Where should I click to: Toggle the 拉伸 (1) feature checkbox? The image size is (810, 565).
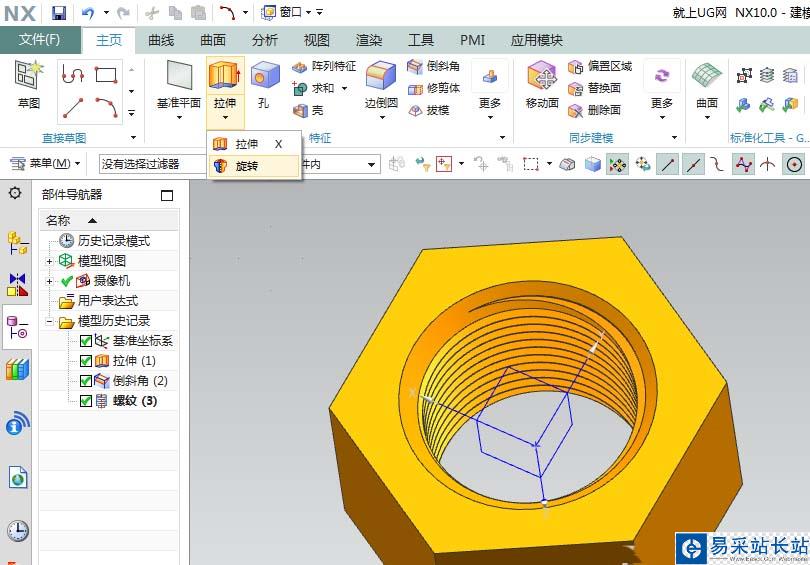(86, 360)
